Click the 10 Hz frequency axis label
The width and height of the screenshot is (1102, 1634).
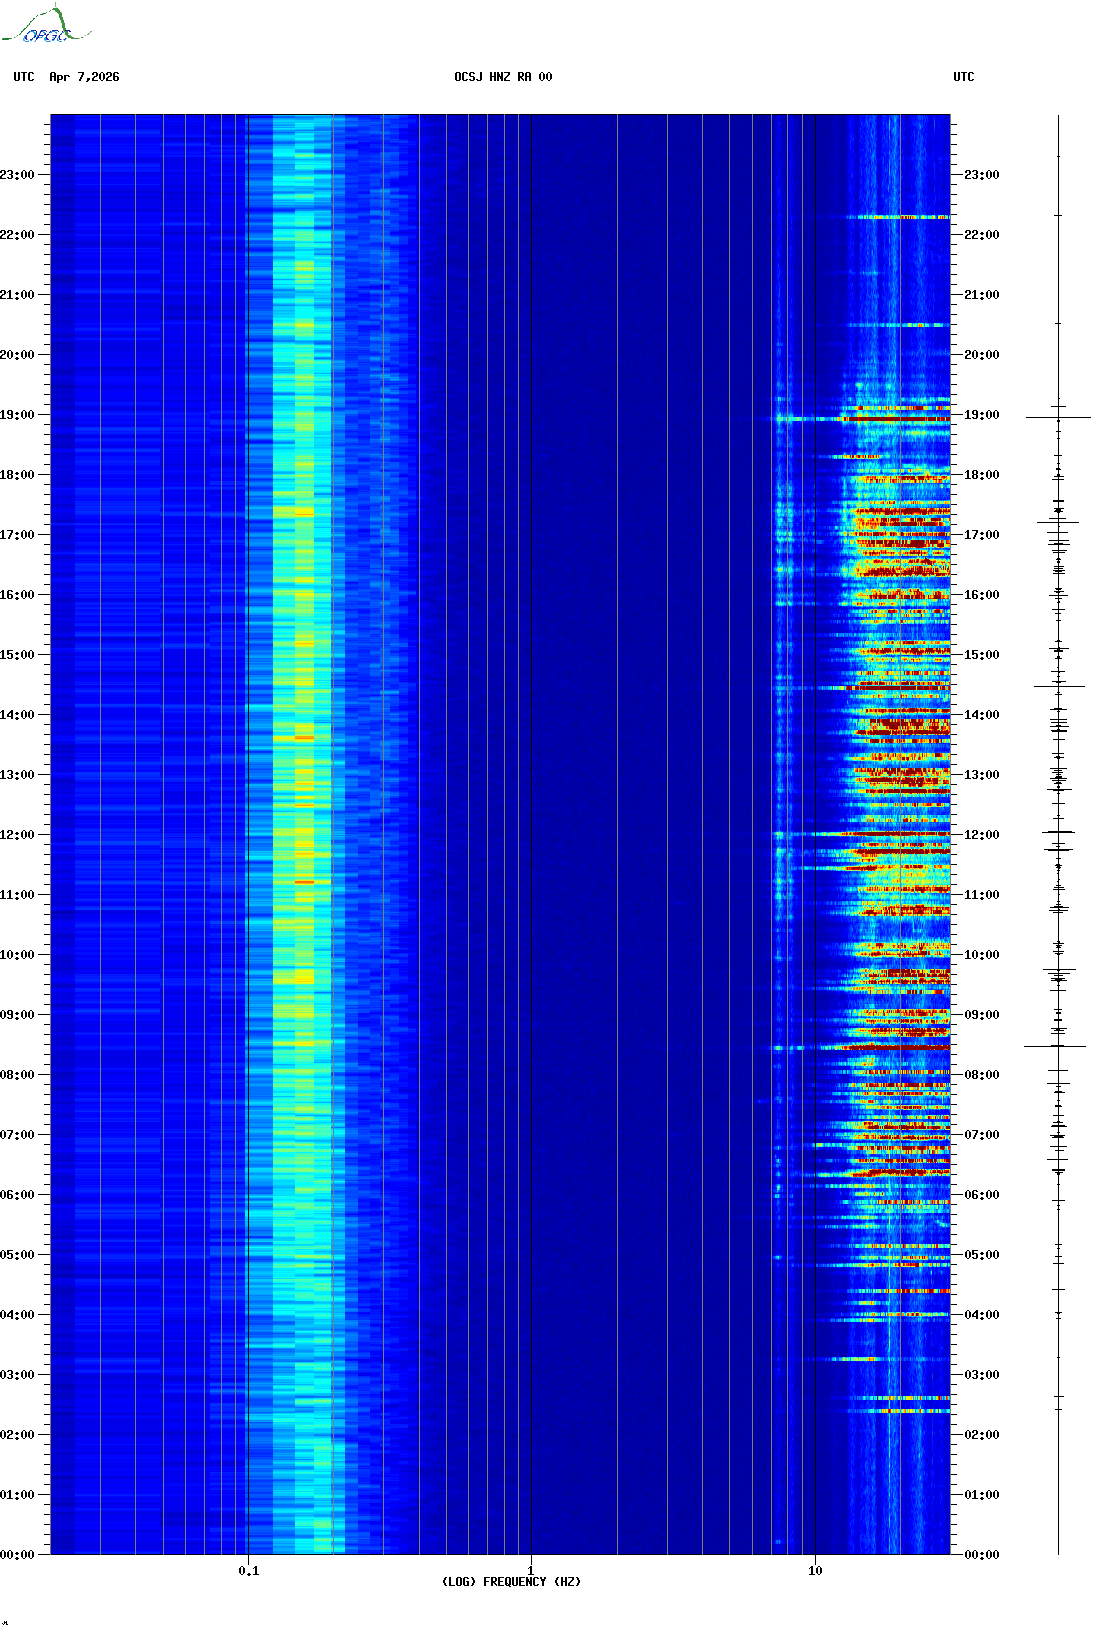coord(815,1571)
